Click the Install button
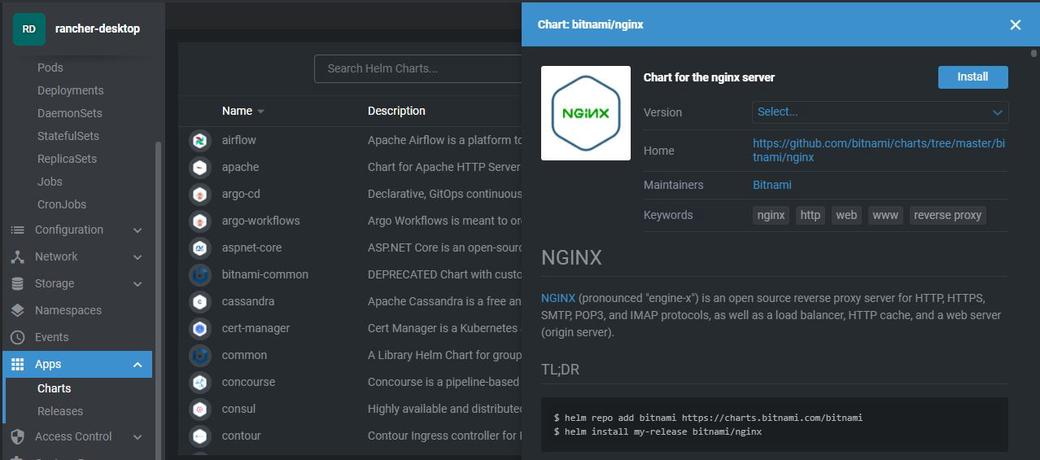 tap(972, 77)
